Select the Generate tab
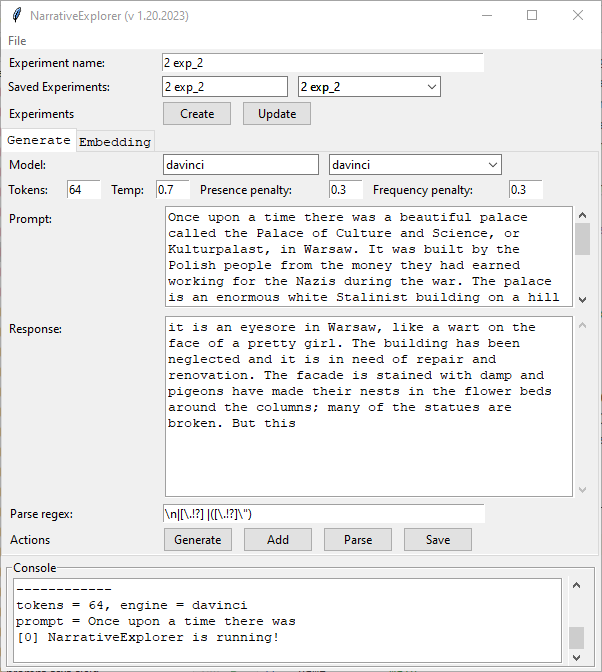The height and width of the screenshot is (672, 602). pos(39,140)
